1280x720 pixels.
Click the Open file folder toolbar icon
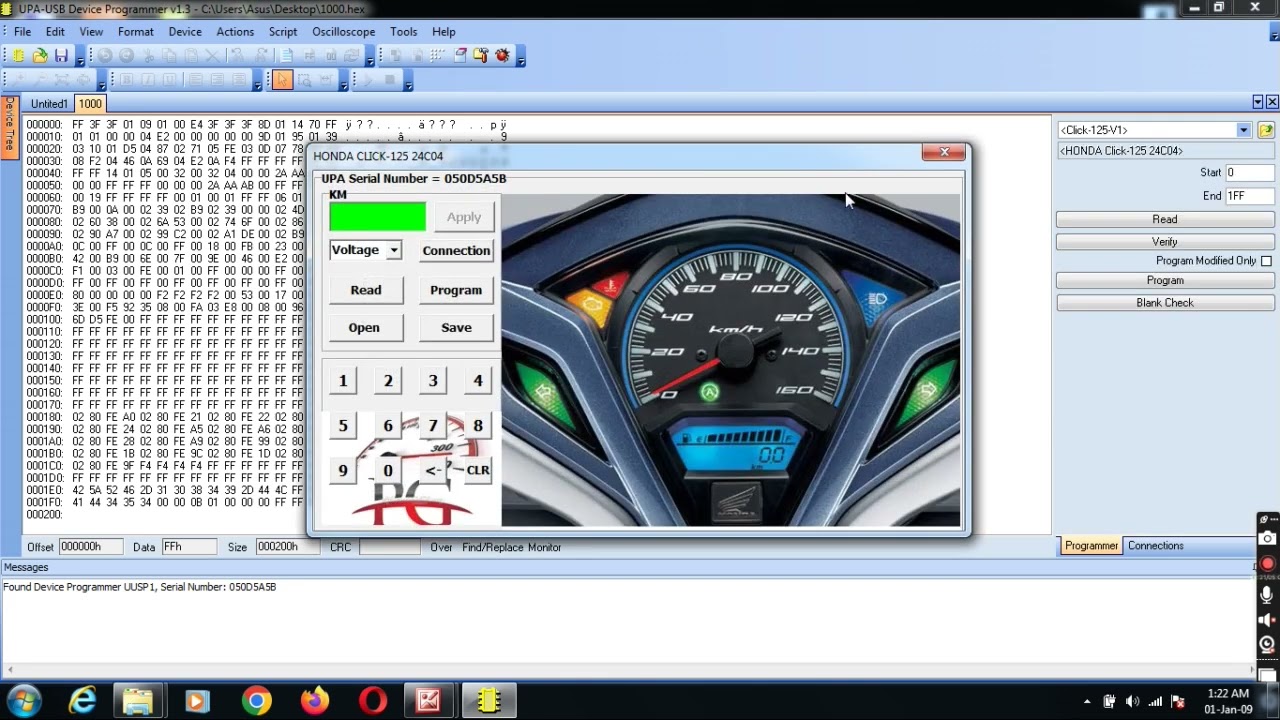40,56
